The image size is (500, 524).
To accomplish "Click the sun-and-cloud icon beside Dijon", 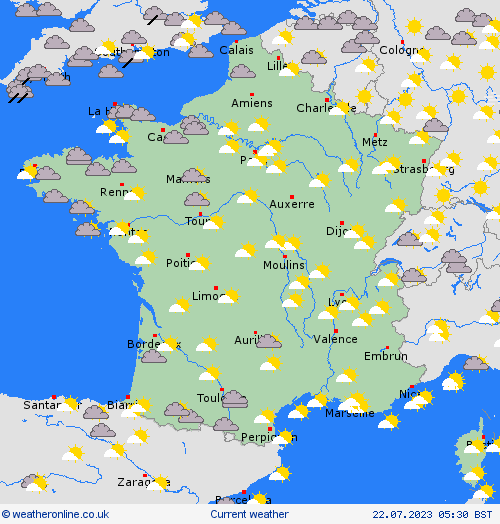I will [x=355, y=230].
